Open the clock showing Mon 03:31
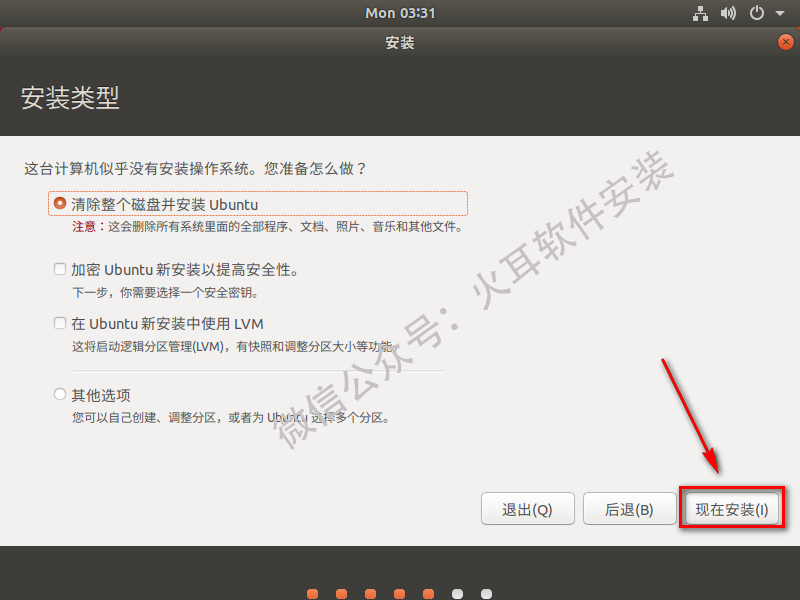 (x=400, y=13)
